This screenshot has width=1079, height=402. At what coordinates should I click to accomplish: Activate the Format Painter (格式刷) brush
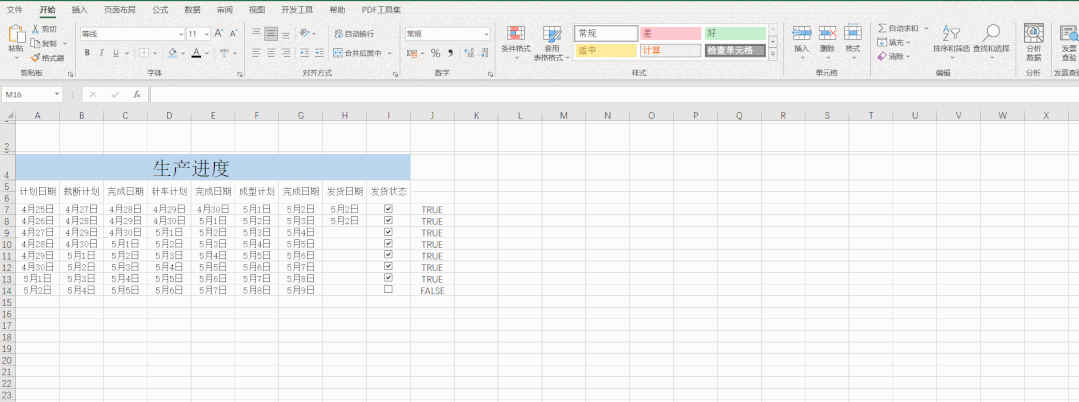36,57
